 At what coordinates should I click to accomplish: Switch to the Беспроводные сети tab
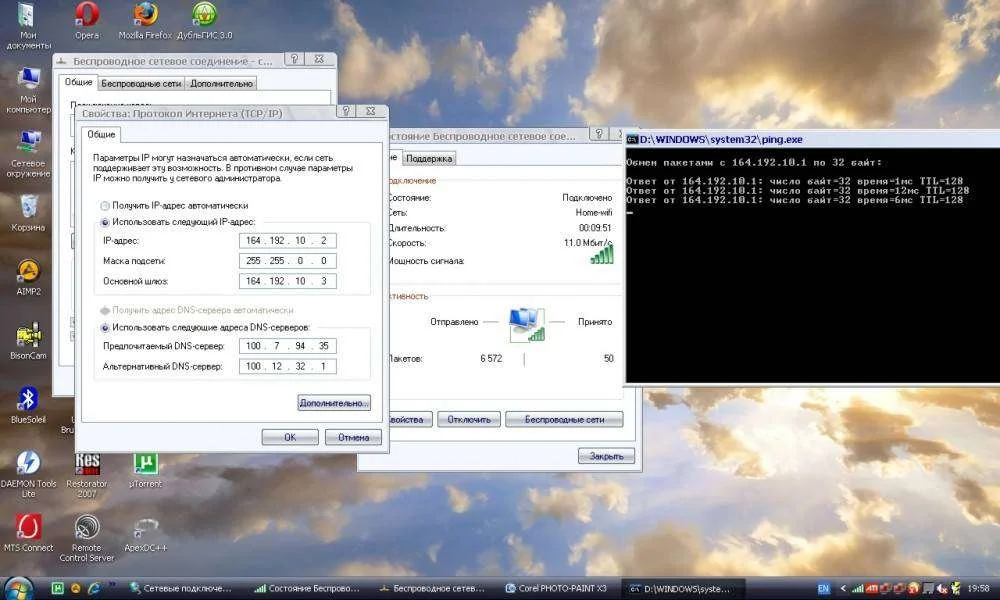pyautogui.click(x=141, y=84)
